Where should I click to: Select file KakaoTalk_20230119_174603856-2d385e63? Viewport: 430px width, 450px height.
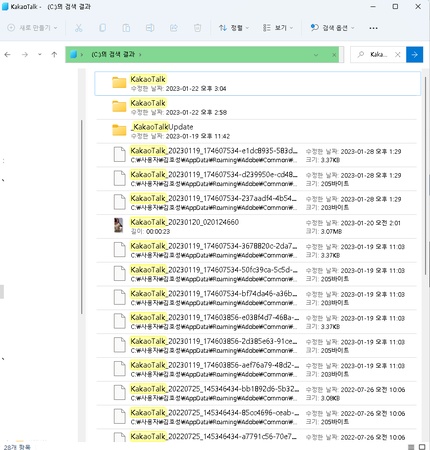[257, 346]
